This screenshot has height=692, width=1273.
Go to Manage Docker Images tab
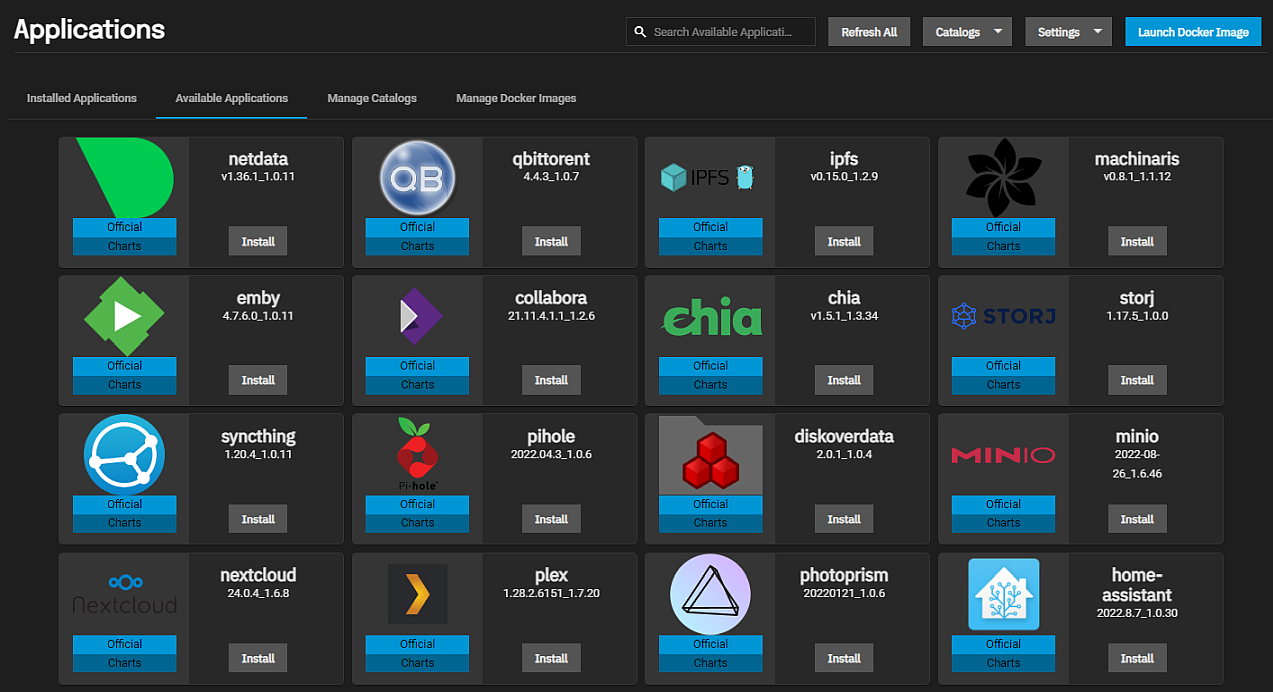(x=516, y=98)
